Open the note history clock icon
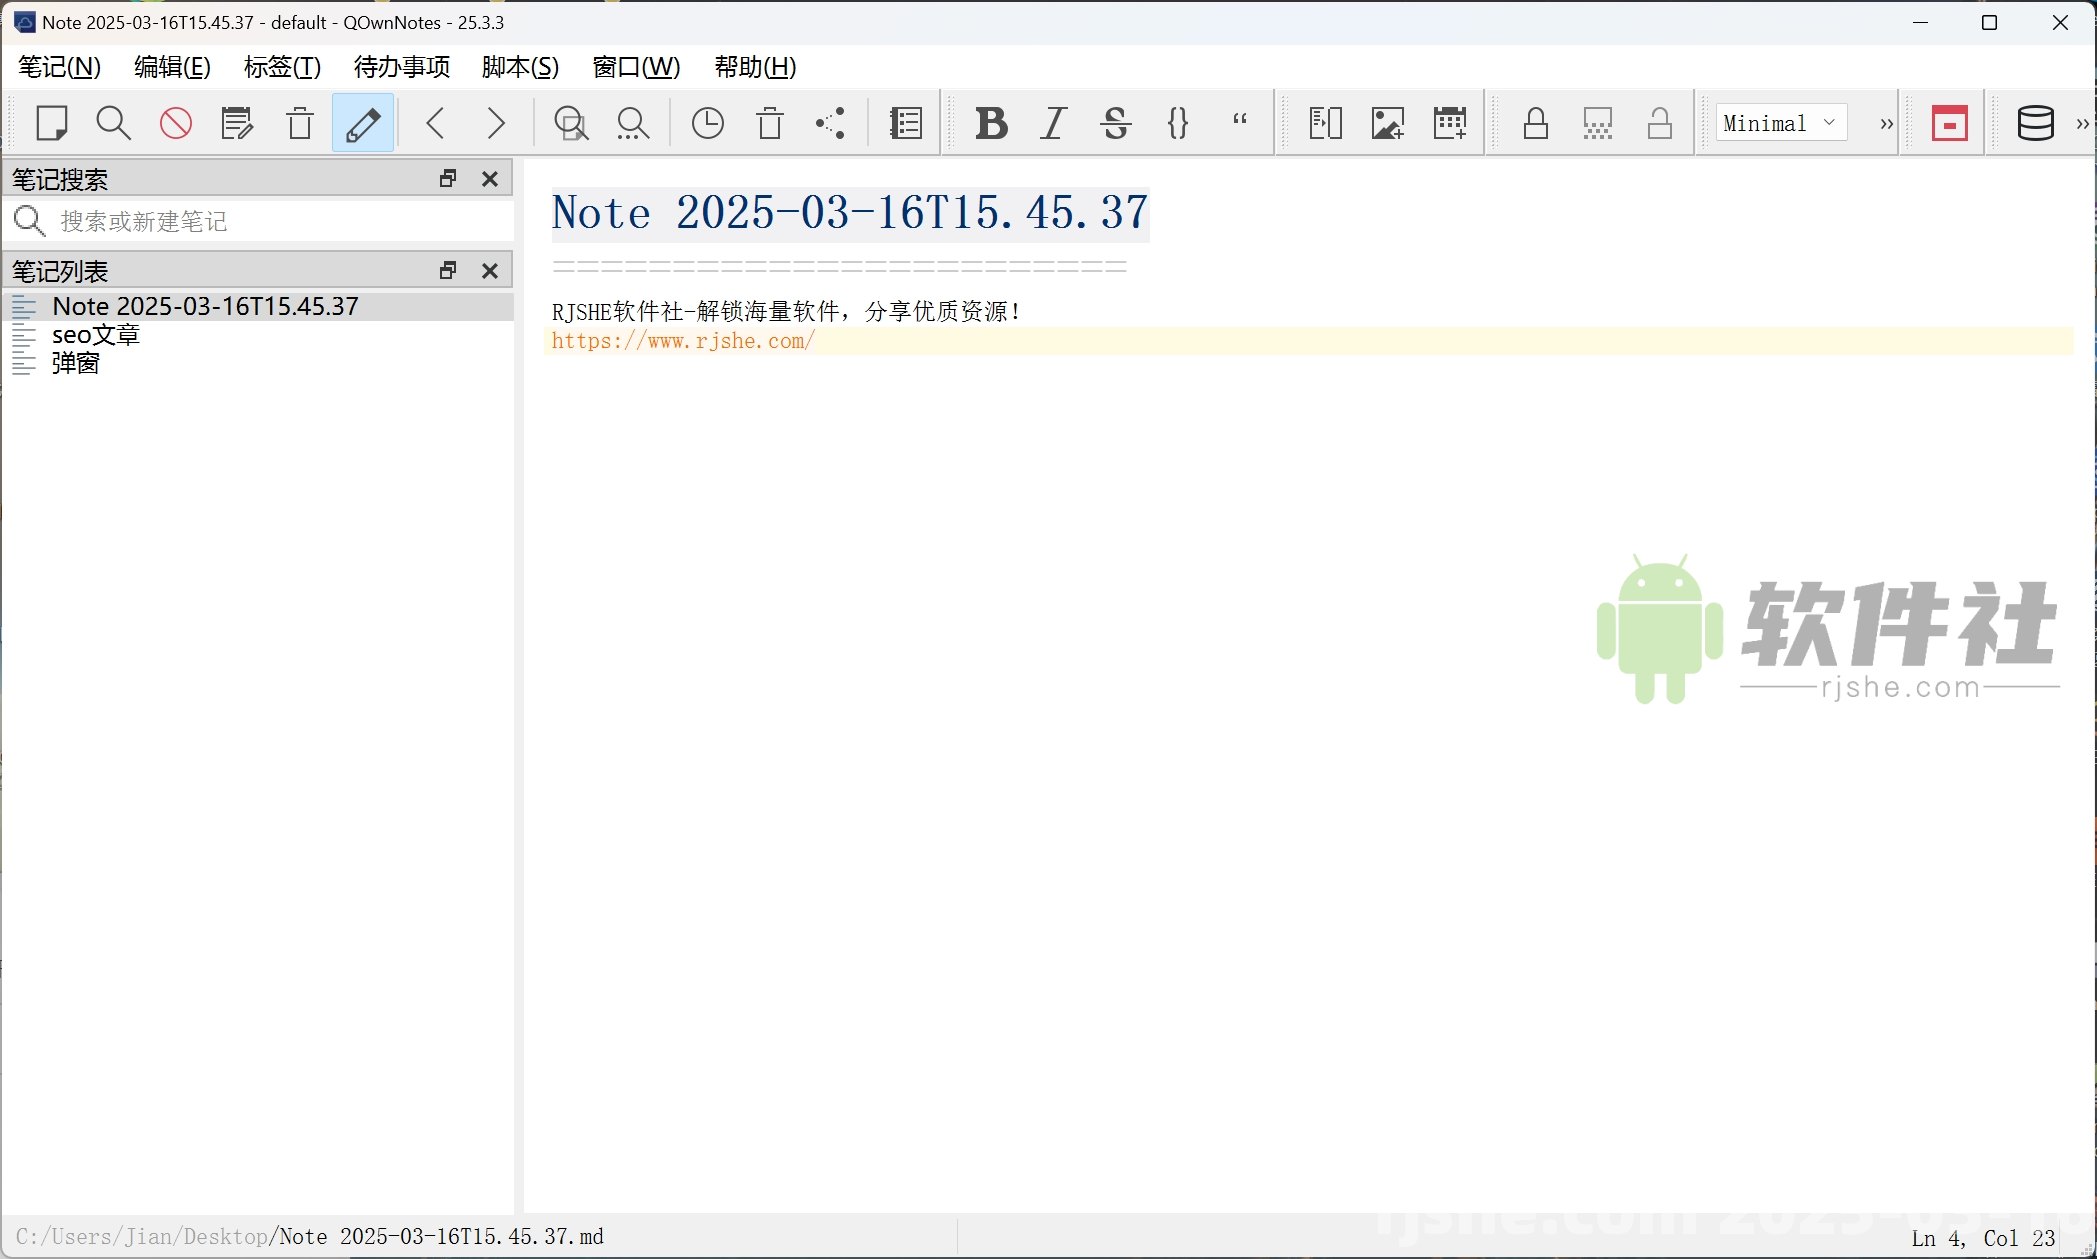2097x1259 pixels. [x=707, y=123]
